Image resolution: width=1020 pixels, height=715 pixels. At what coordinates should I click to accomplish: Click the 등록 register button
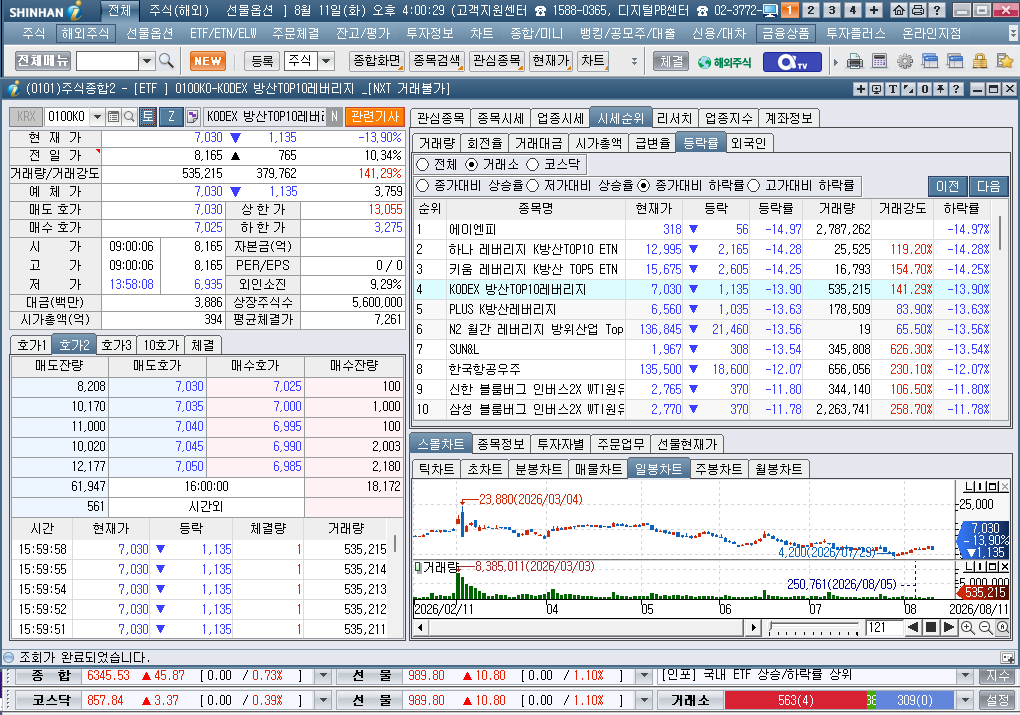tap(262, 61)
